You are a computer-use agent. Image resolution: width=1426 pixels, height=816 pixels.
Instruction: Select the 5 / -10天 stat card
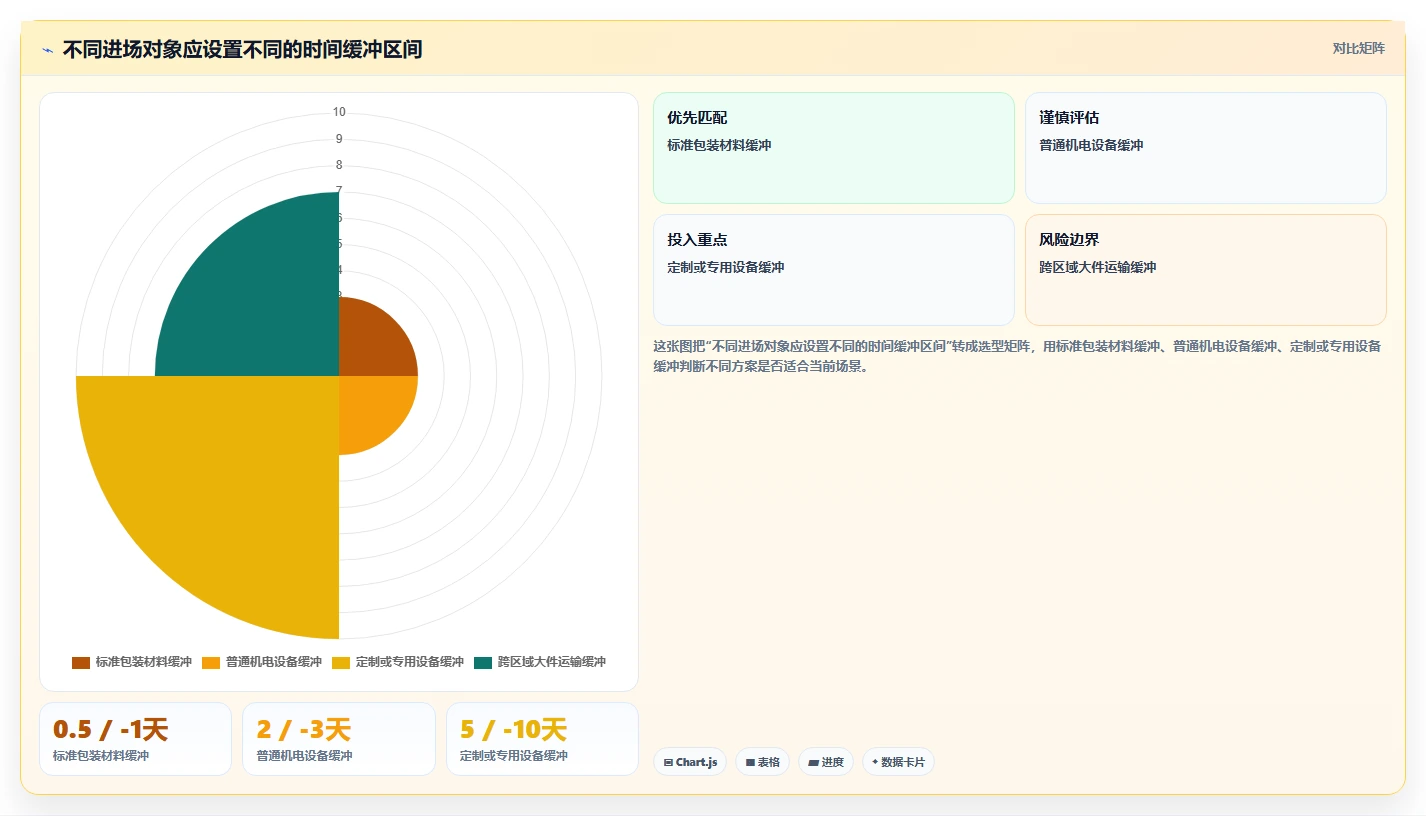(542, 739)
